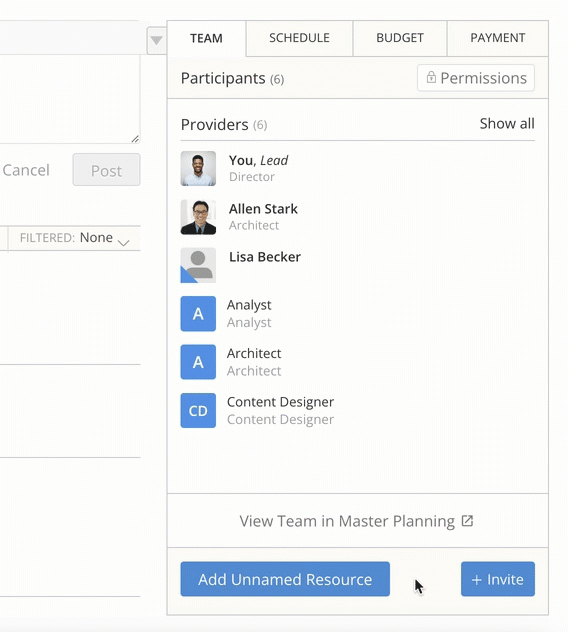The image size is (568, 632).
Task: Click Allen Stark's profile photo
Action: coord(198,217)
